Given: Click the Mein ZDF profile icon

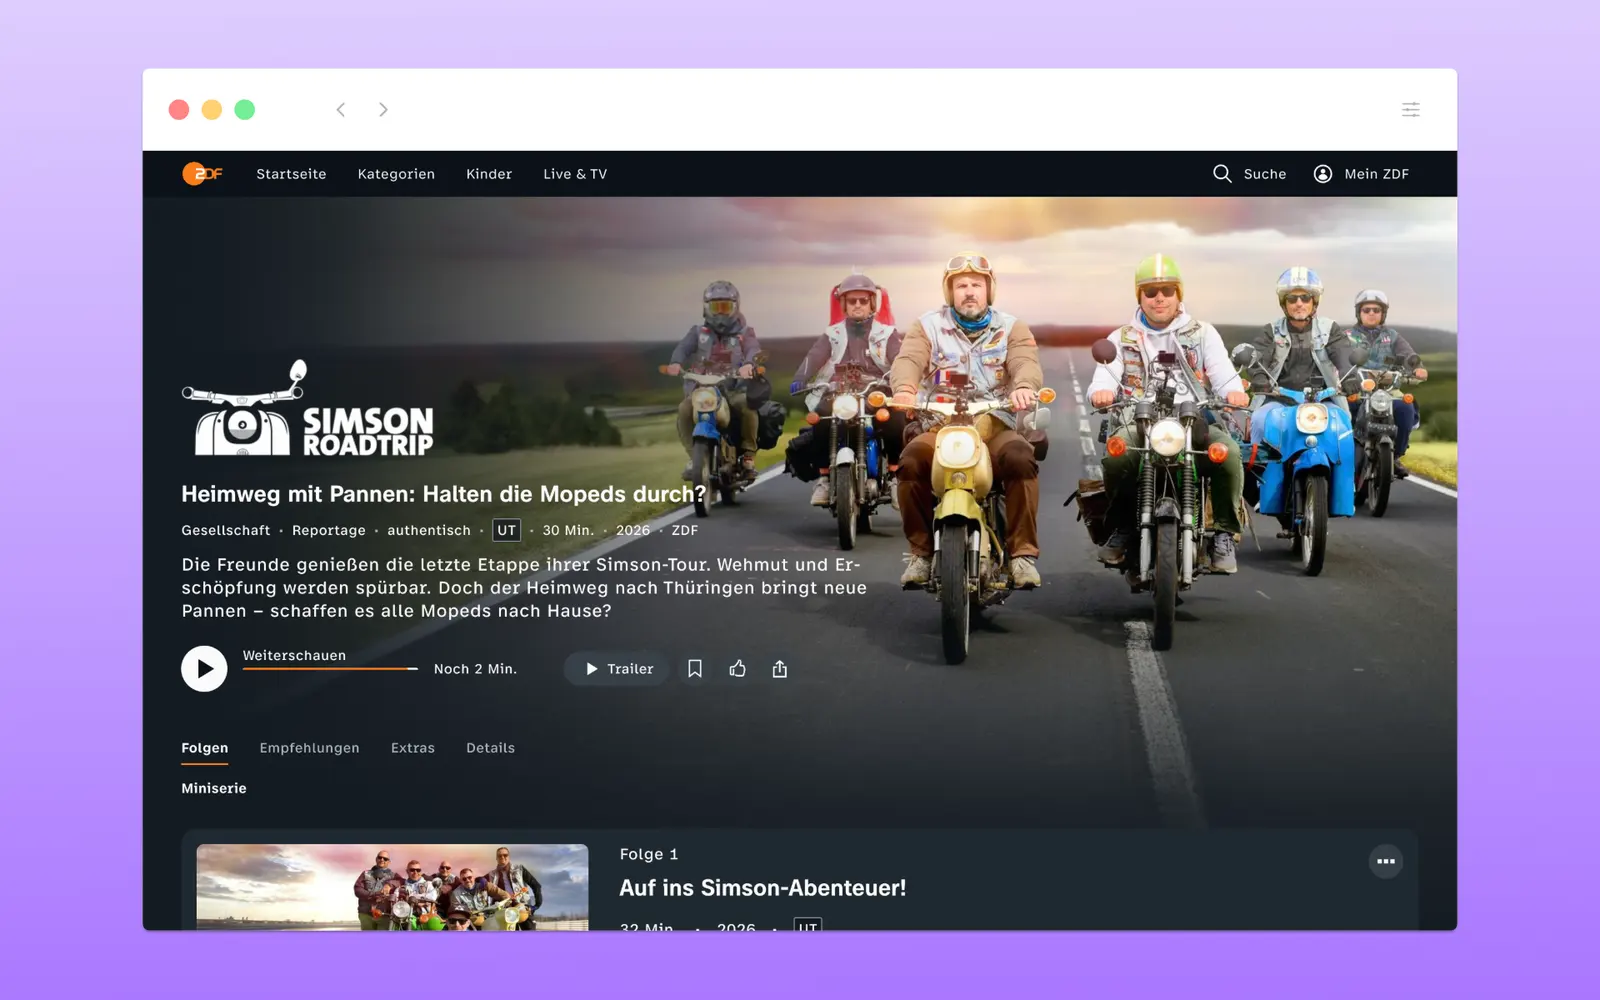Looking at the screenshot, I should tap(1323, 174).
